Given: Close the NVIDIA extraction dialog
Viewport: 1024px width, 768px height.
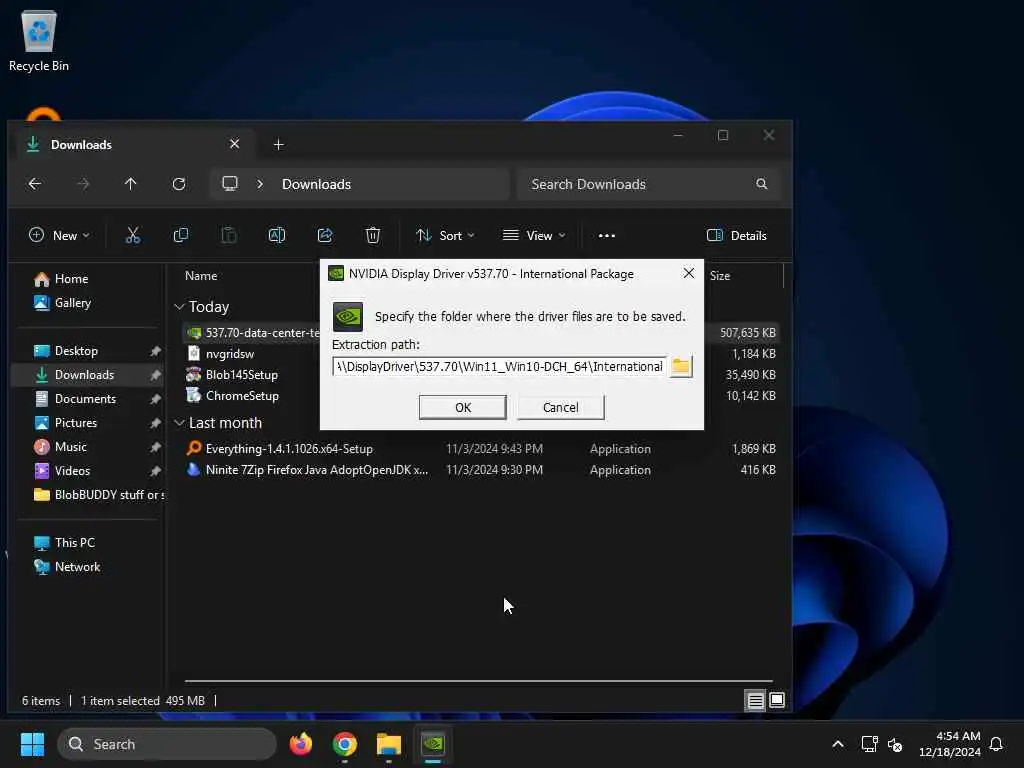Looking at the screenshot, I should (688, 273).
